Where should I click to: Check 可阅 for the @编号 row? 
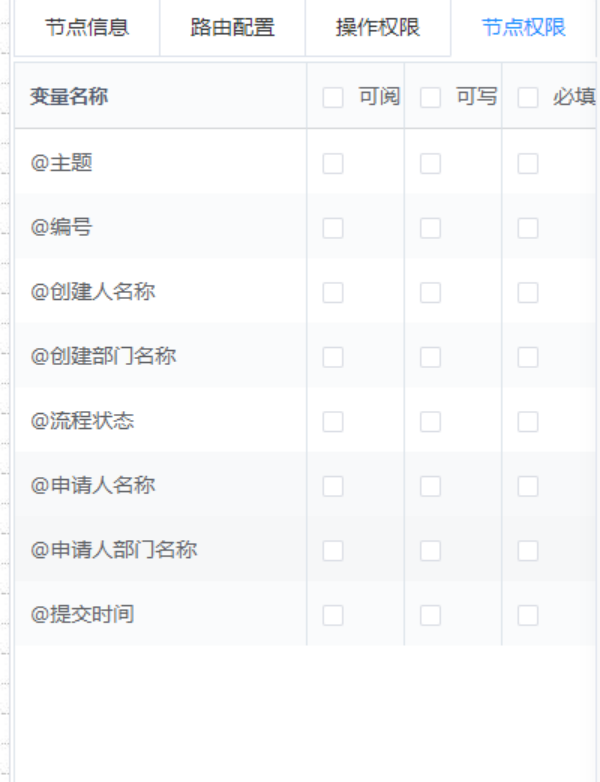(x=333, y=228)
